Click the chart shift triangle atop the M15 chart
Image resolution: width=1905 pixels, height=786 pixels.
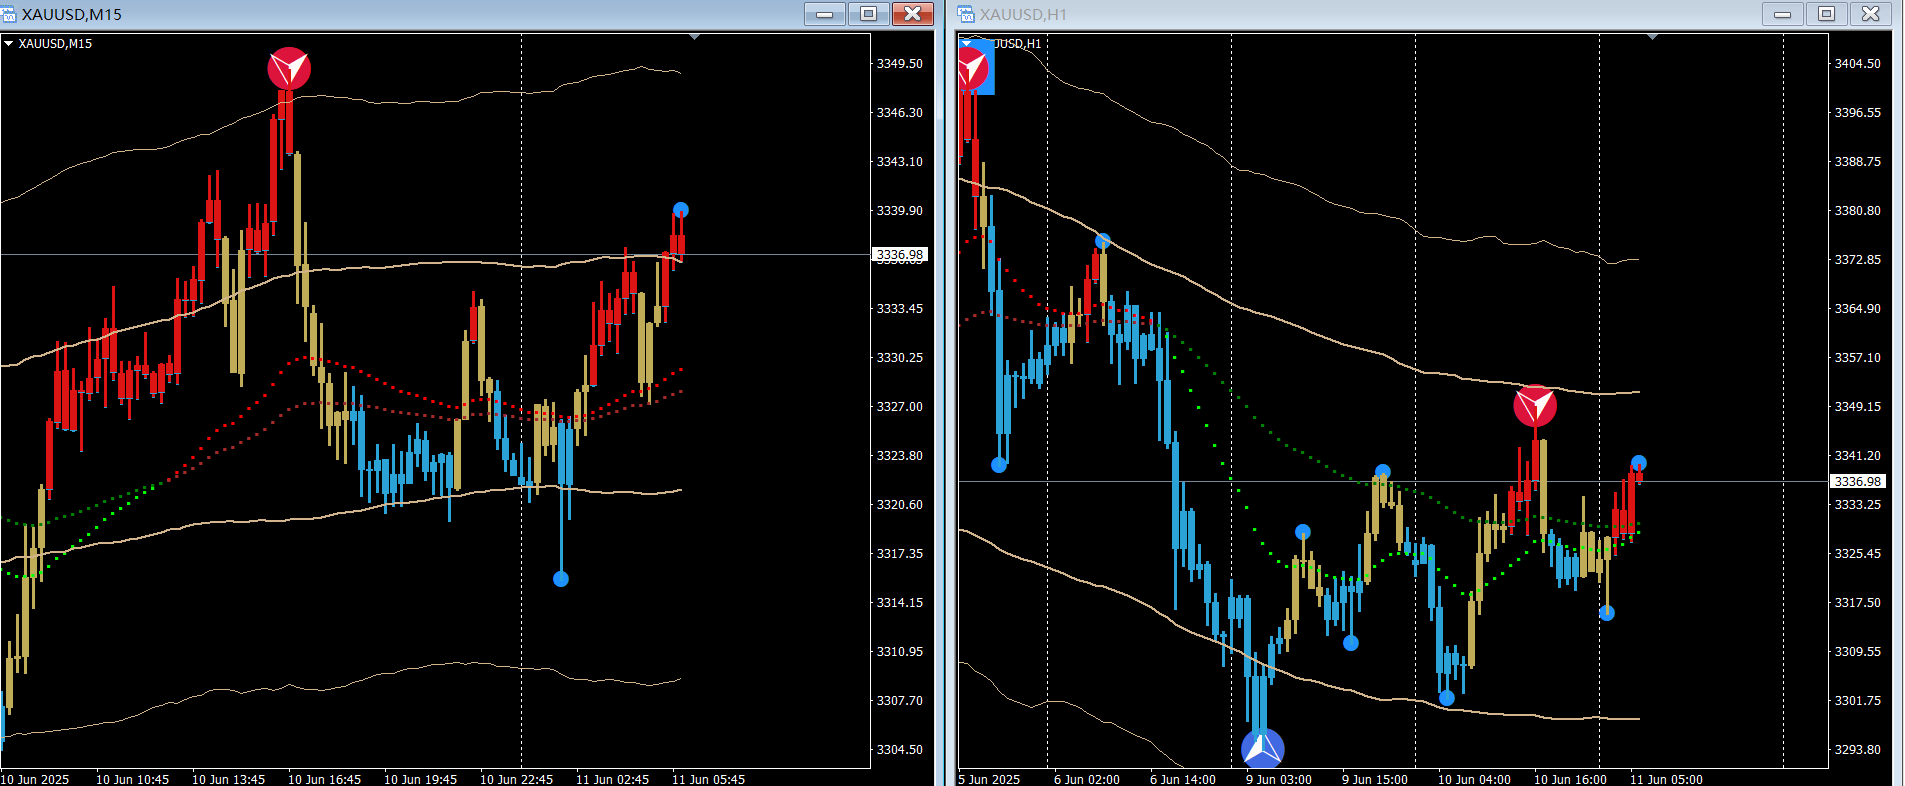(x=694, y=37)
